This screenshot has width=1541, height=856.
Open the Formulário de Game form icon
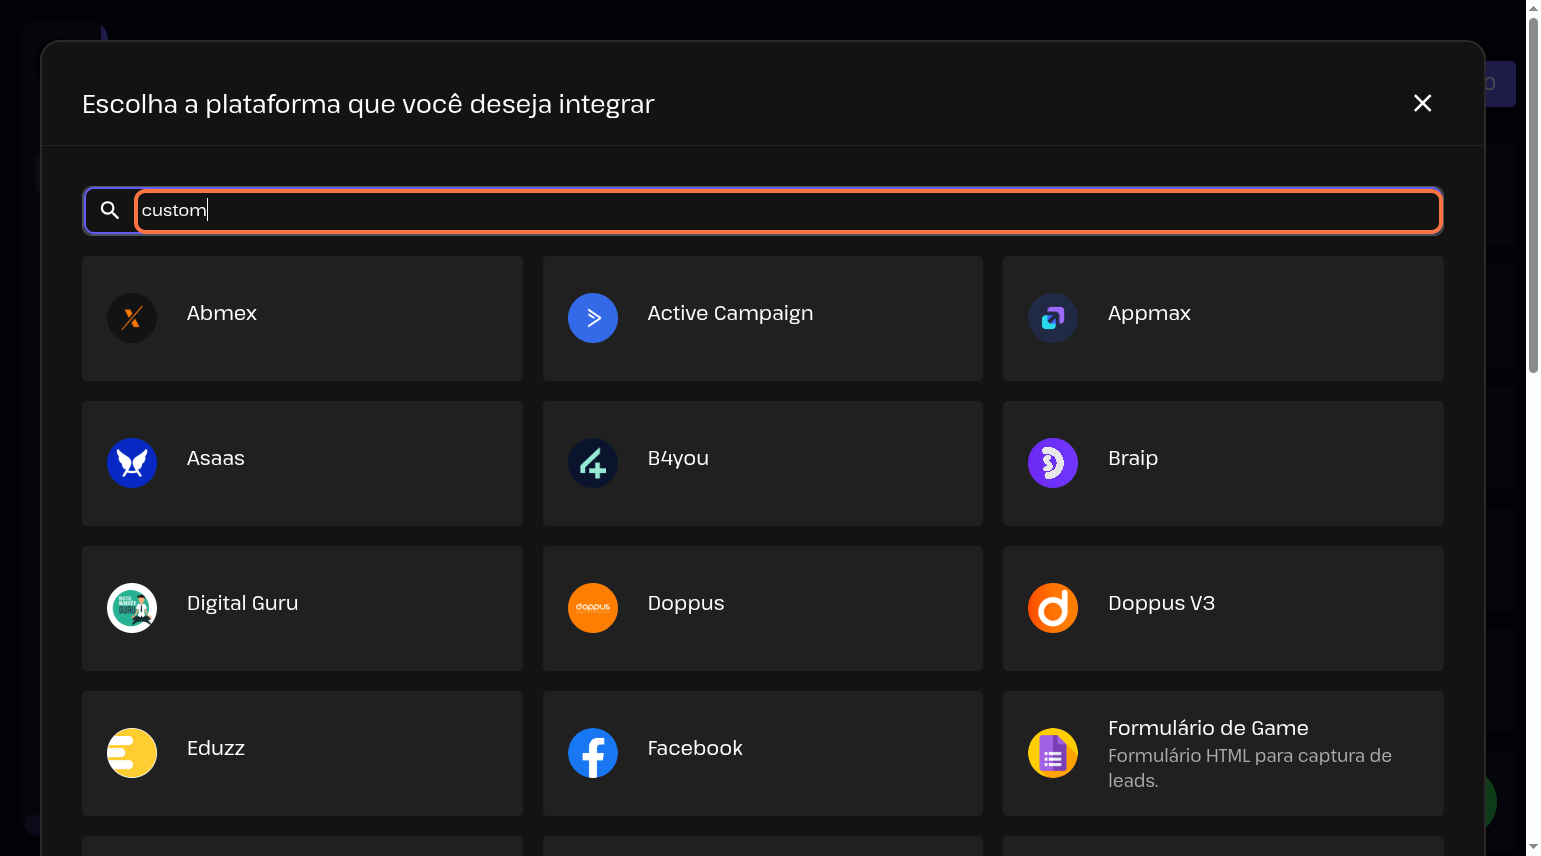coord(1053,753)
